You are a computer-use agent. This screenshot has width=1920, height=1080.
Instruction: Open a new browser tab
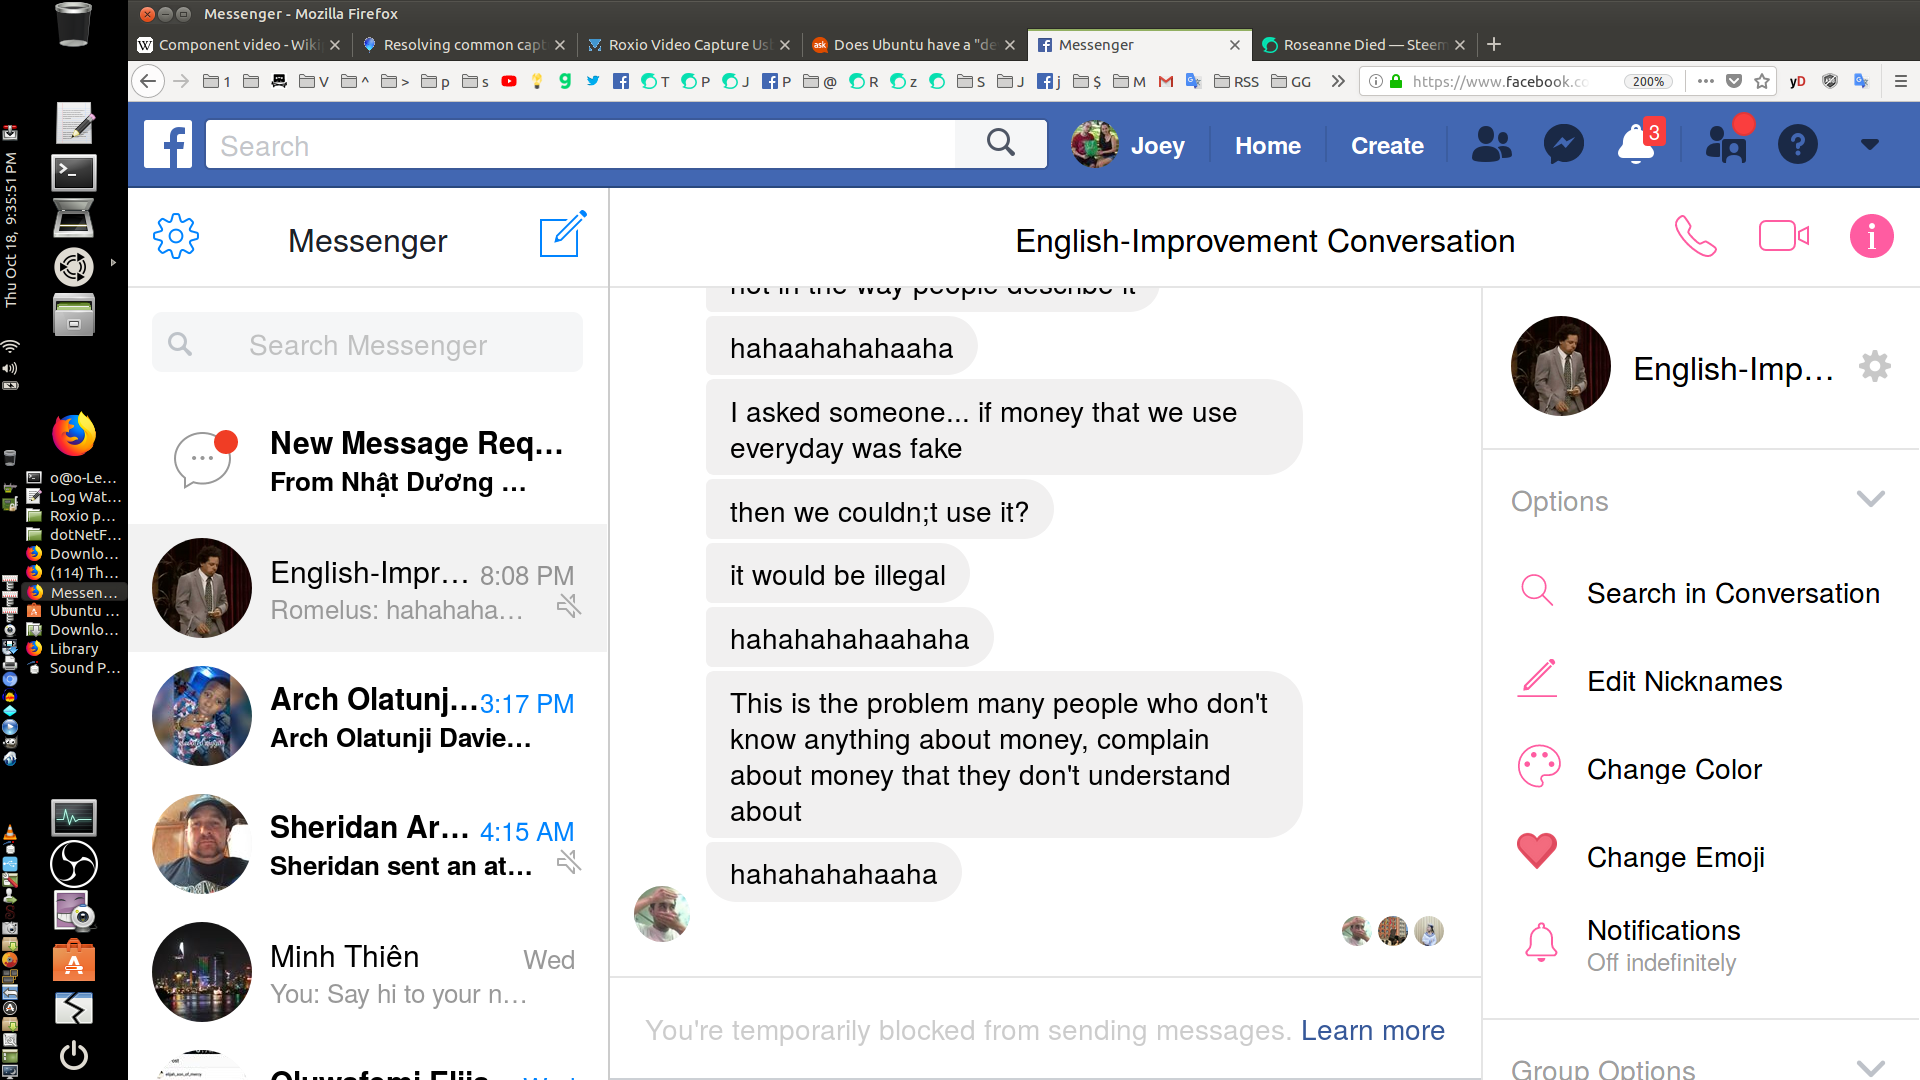1494,44
